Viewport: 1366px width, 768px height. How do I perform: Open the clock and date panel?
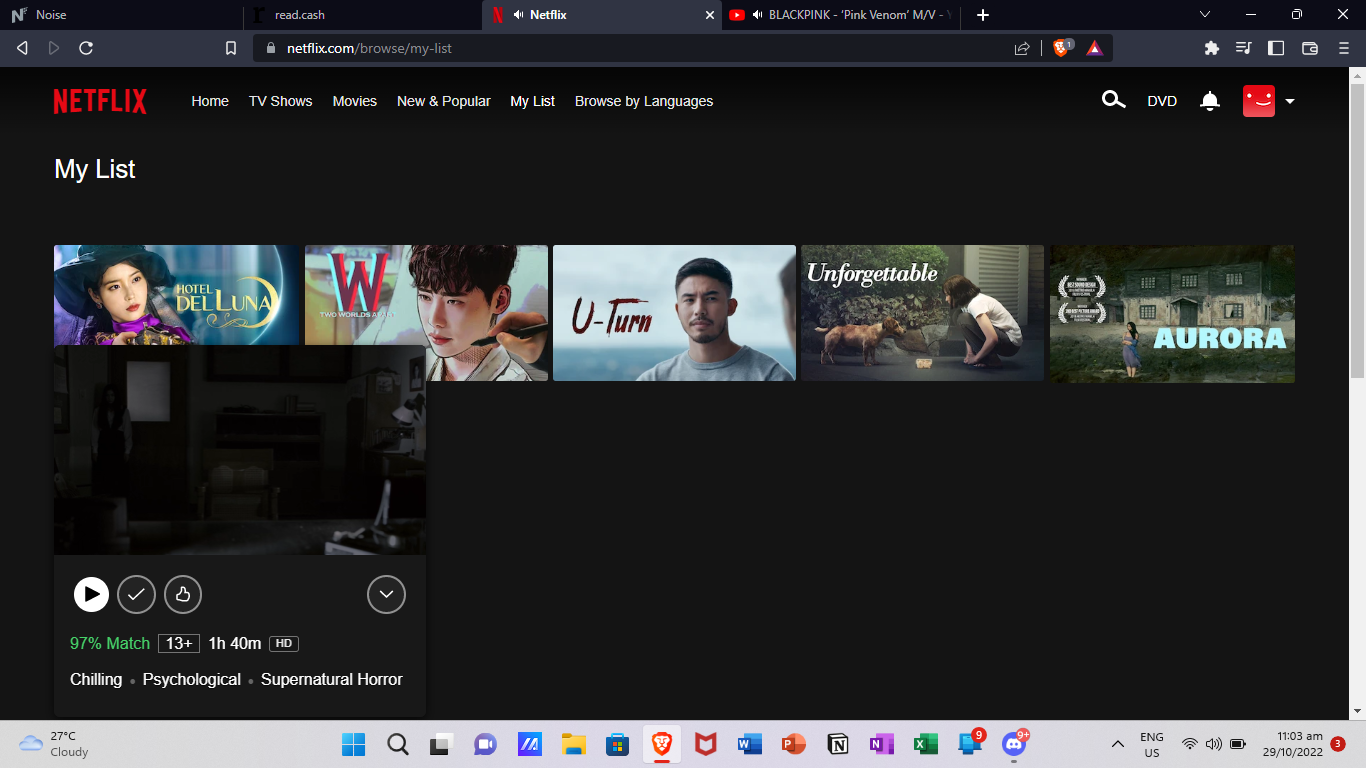point(1292,744)
